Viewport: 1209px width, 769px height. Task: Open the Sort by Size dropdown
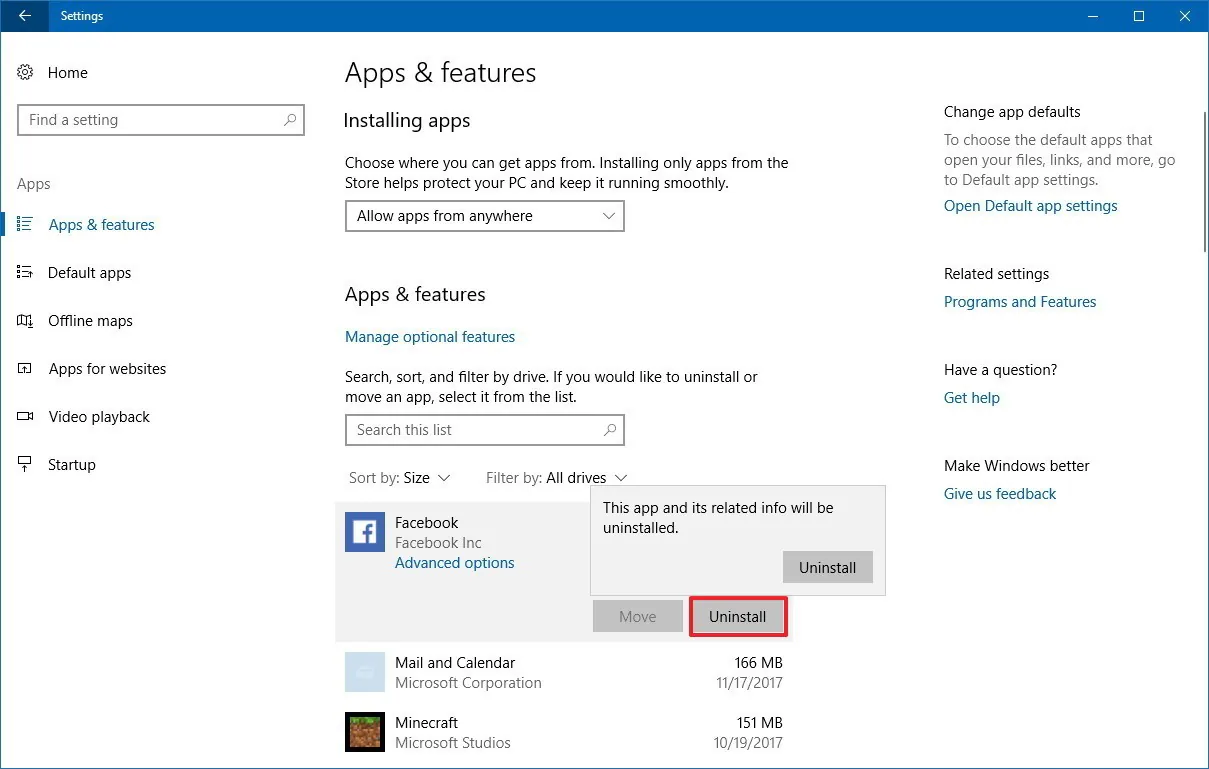click(x=400, y=478)
